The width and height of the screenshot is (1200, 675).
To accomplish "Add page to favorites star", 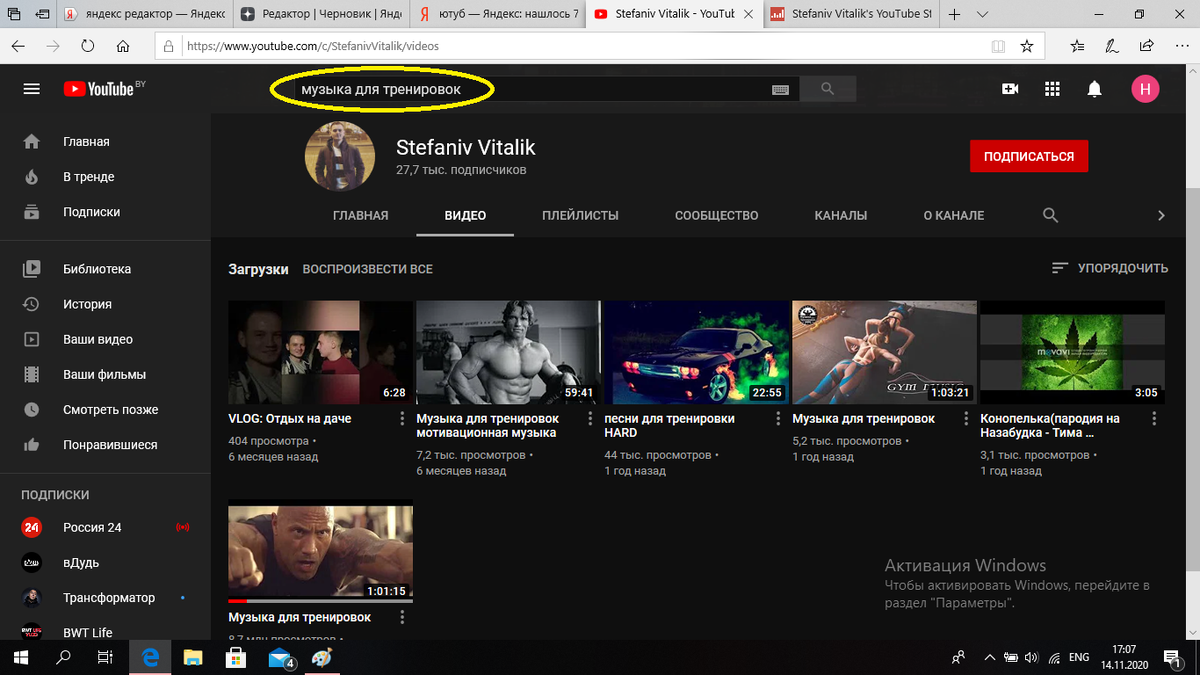I will click(x=1026, y=46).
